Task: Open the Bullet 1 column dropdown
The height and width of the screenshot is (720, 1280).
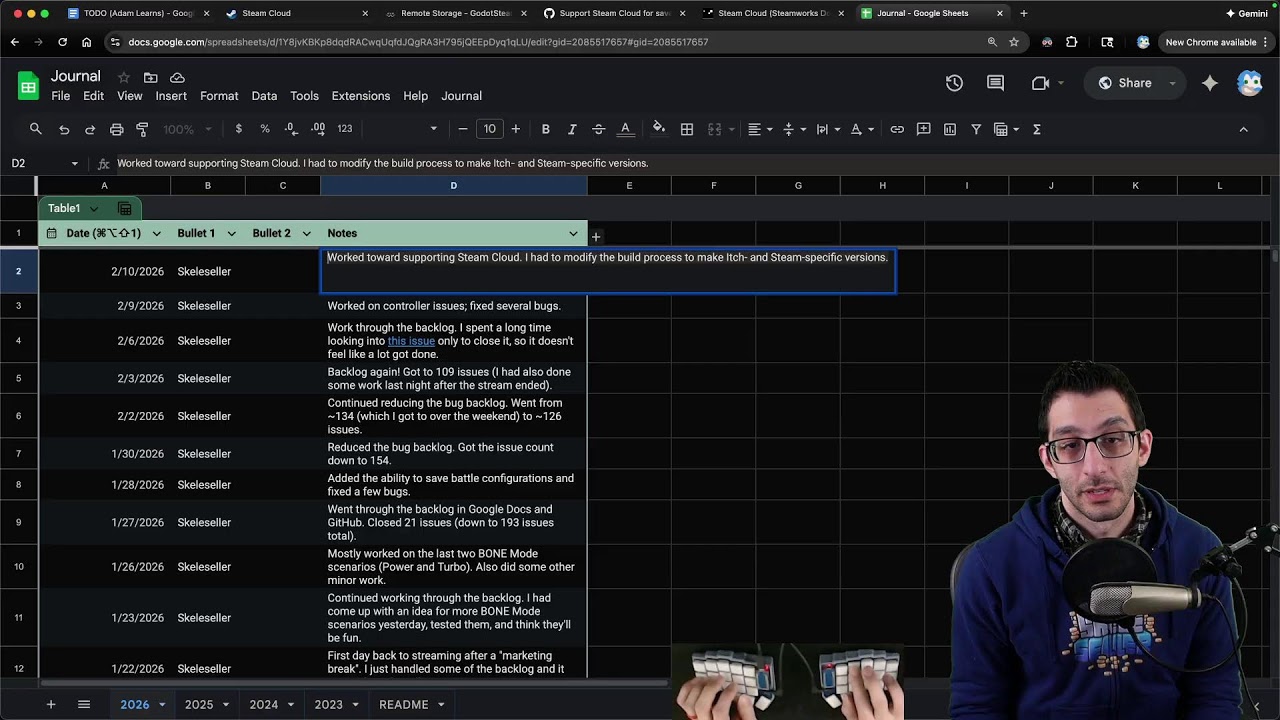Action: tap(231, 234)
